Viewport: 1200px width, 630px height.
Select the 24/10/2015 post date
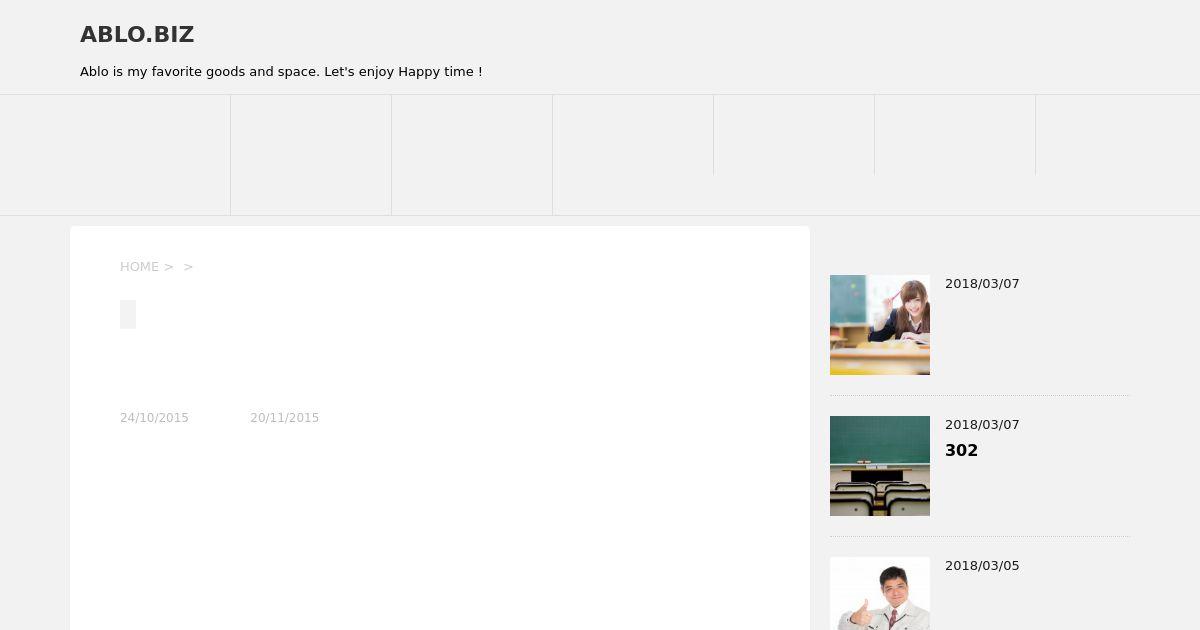(x=154, y=418)
